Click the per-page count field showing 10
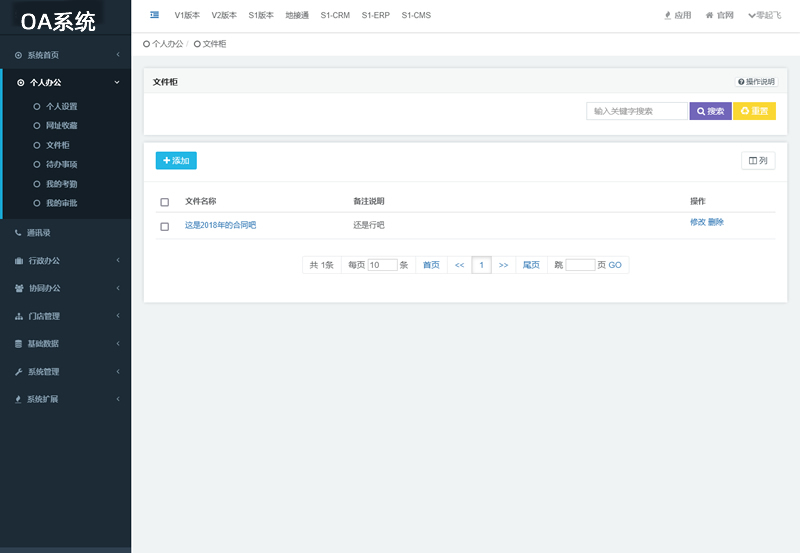 coord(382,265)
